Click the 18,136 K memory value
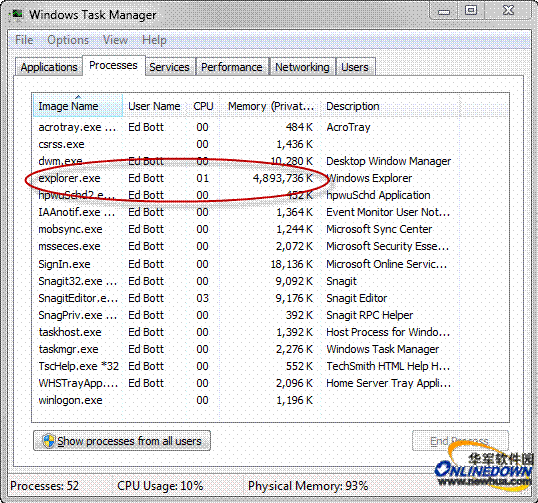Viewport: 538px width, 503px height. click(x=292, y=264)
